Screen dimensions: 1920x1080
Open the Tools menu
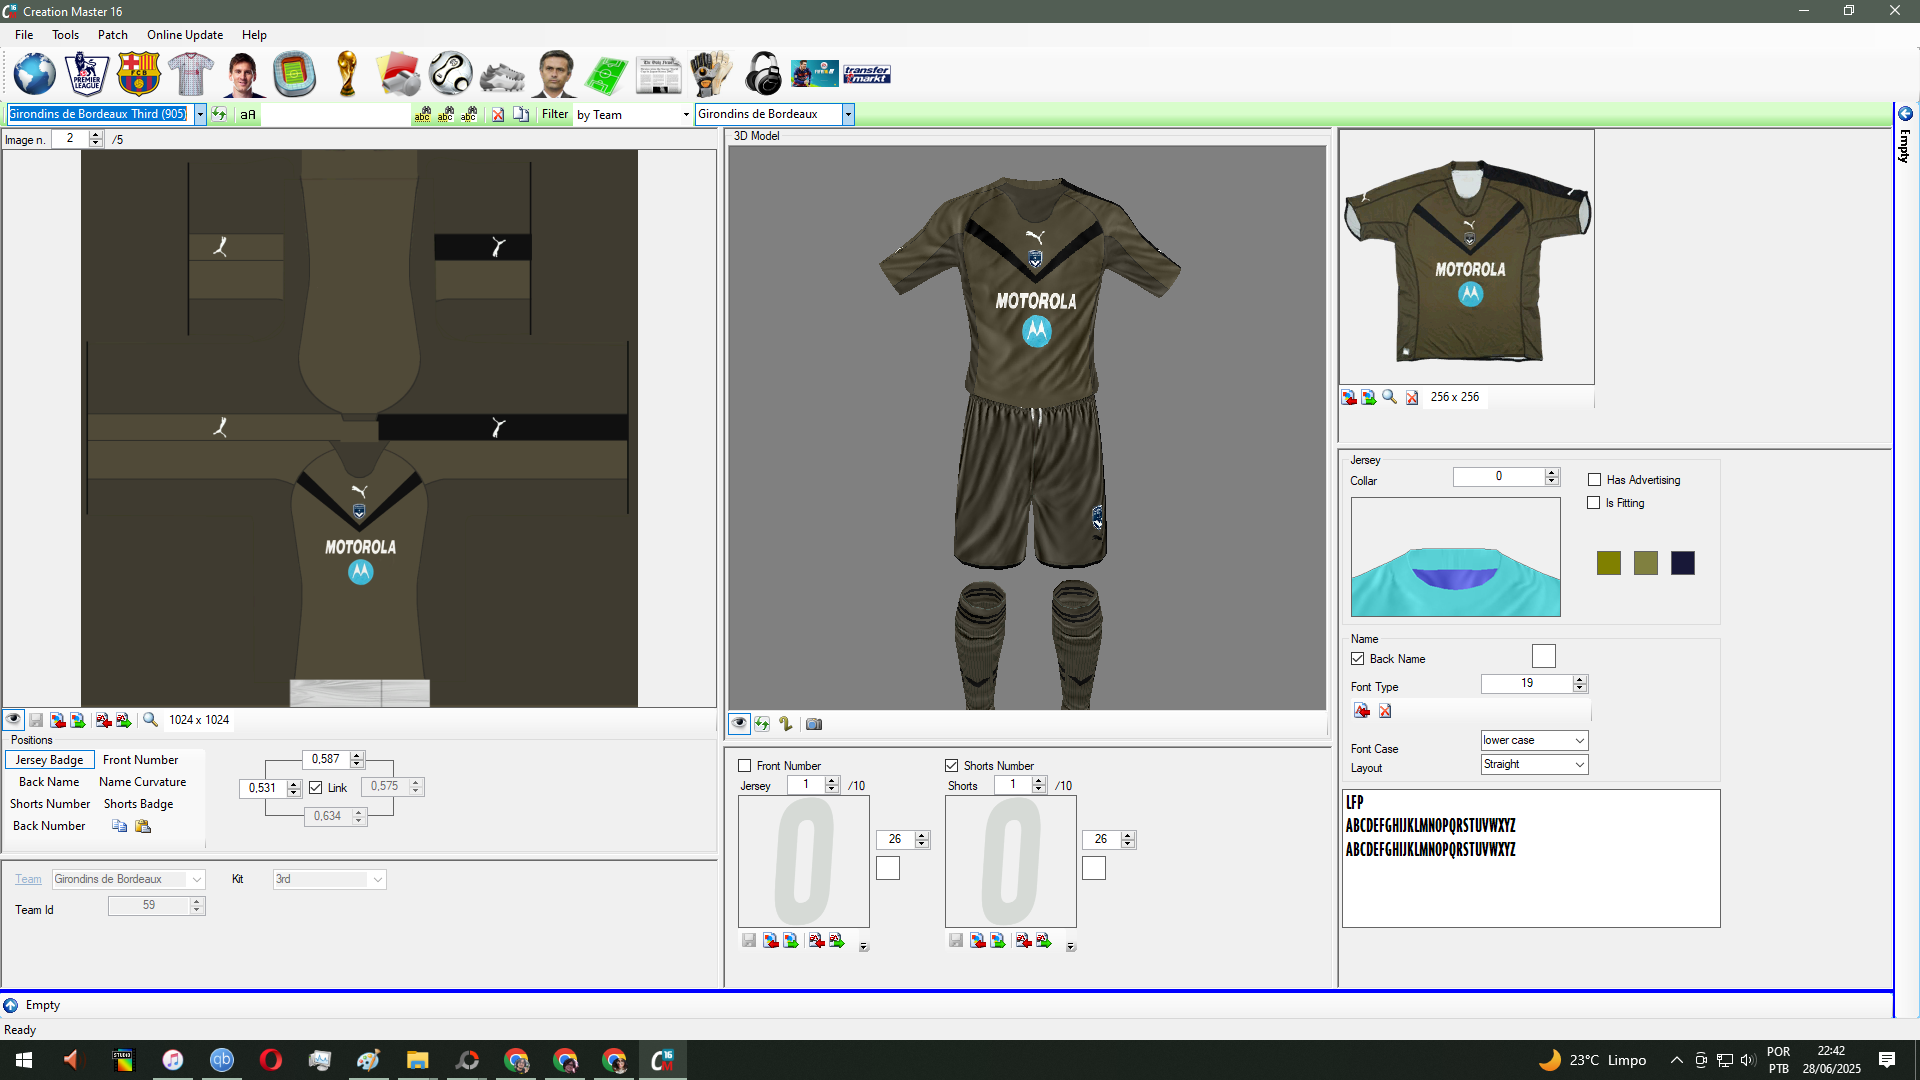(x=65, y=35)
